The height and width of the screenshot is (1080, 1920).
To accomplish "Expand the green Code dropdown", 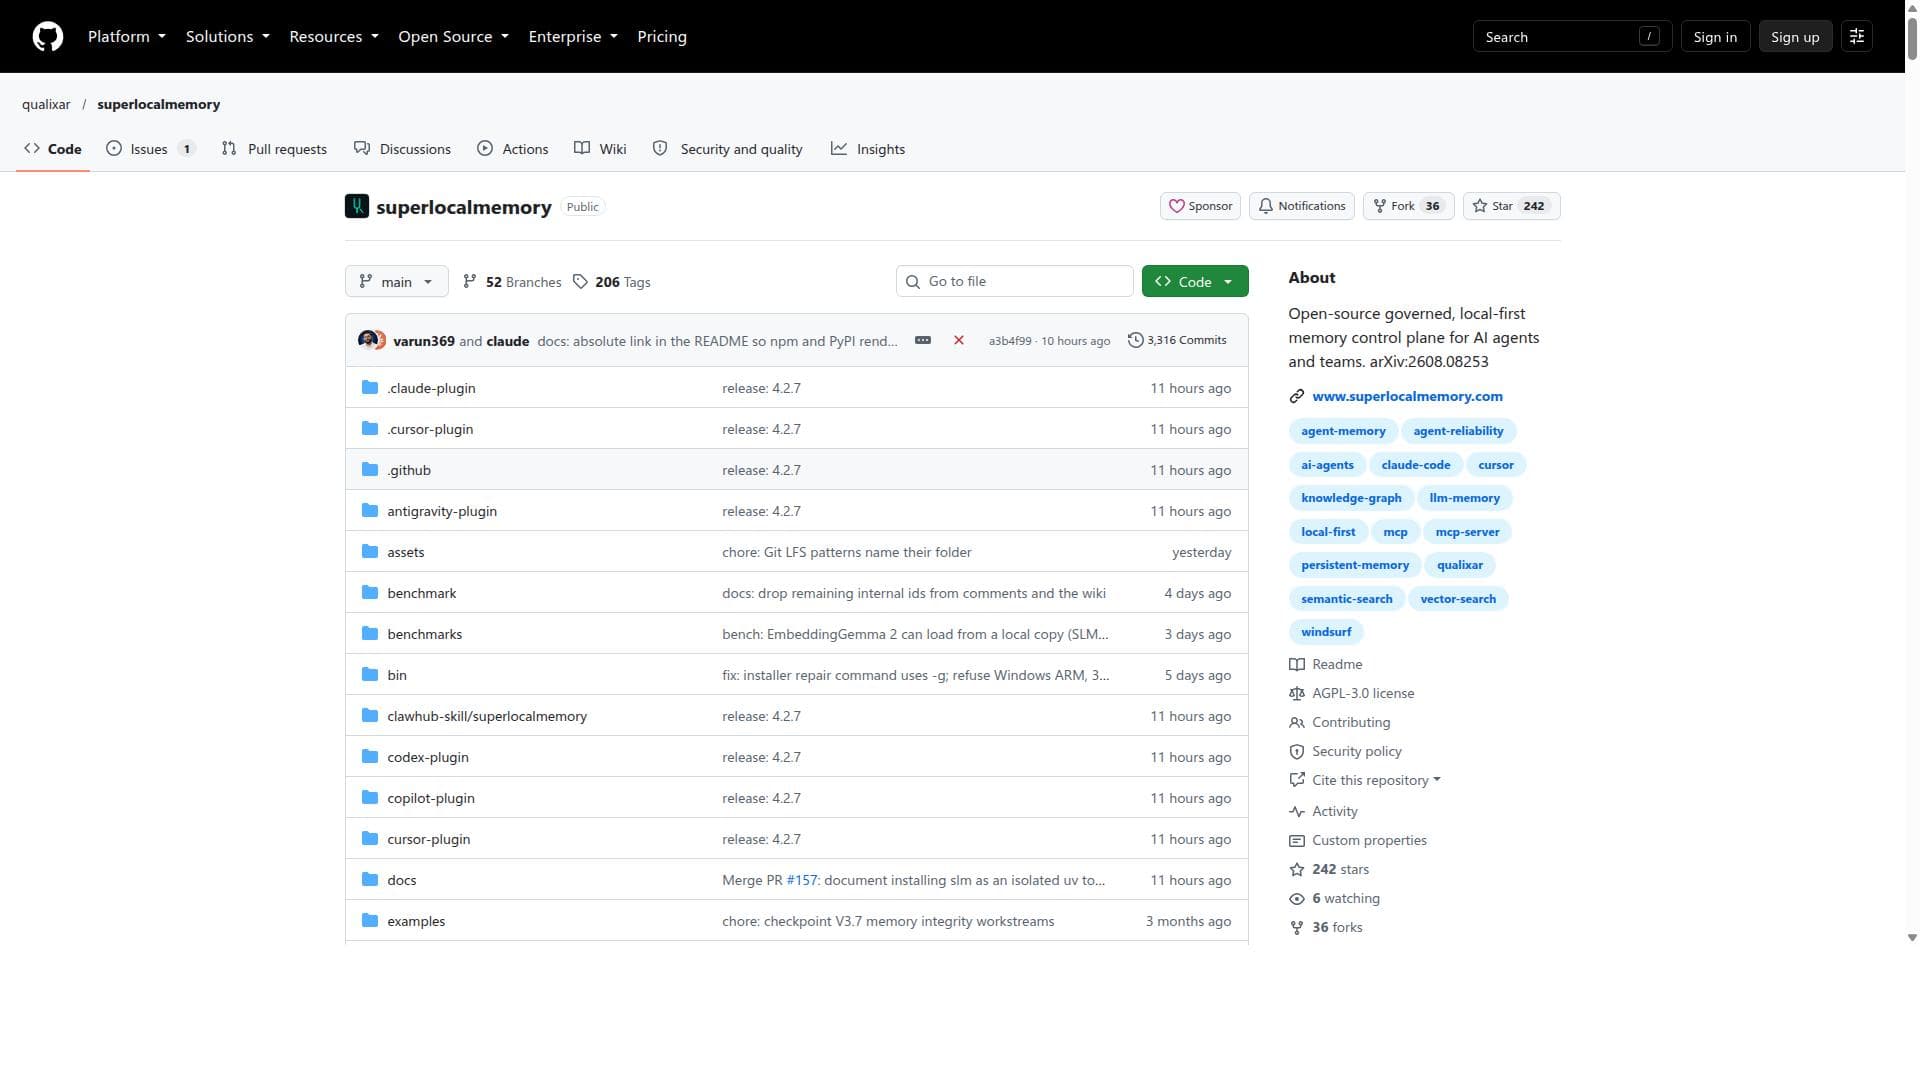I will coord(1195,282).
